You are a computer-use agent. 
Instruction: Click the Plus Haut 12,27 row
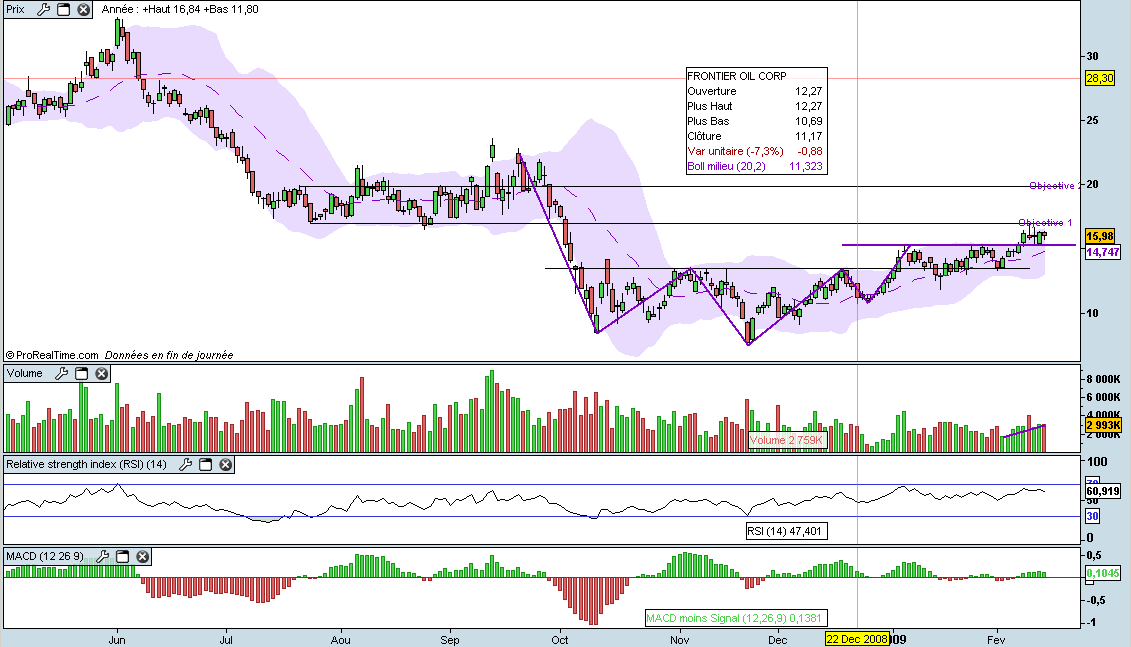pyautogui.click(x=754, y=106)
